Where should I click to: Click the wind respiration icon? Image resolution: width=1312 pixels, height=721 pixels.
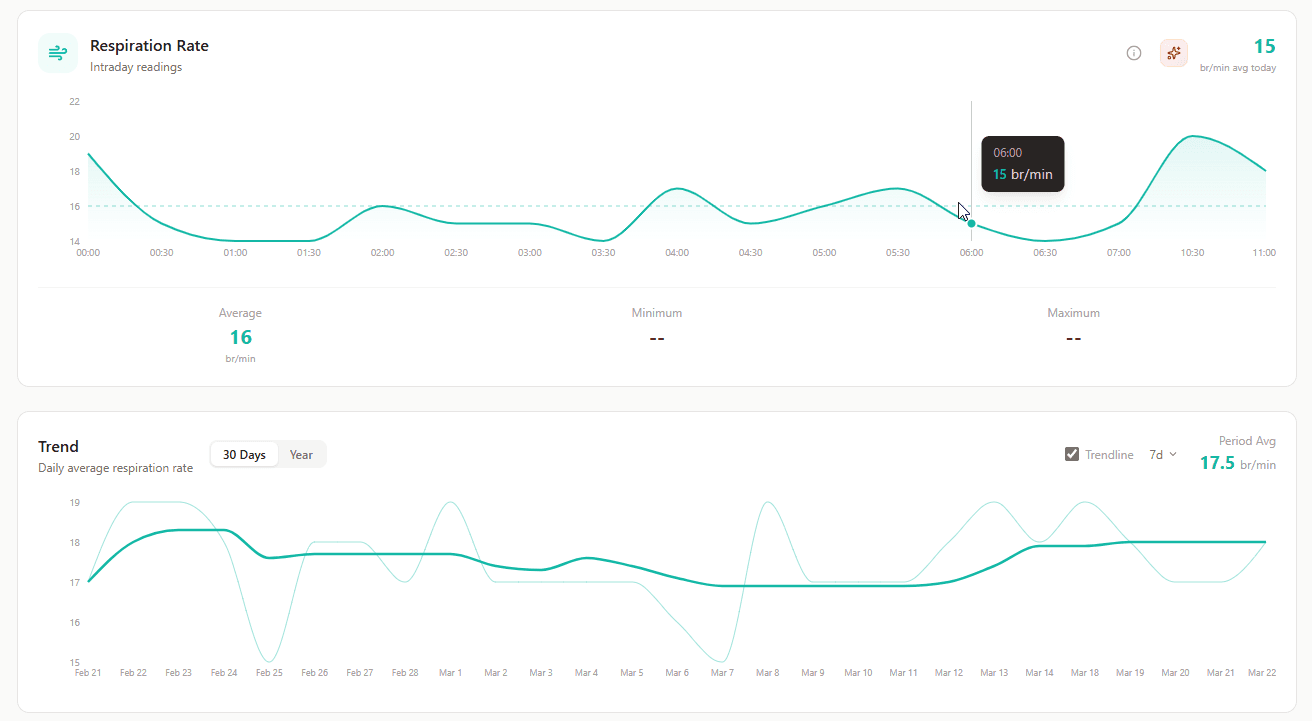(58, 53)
